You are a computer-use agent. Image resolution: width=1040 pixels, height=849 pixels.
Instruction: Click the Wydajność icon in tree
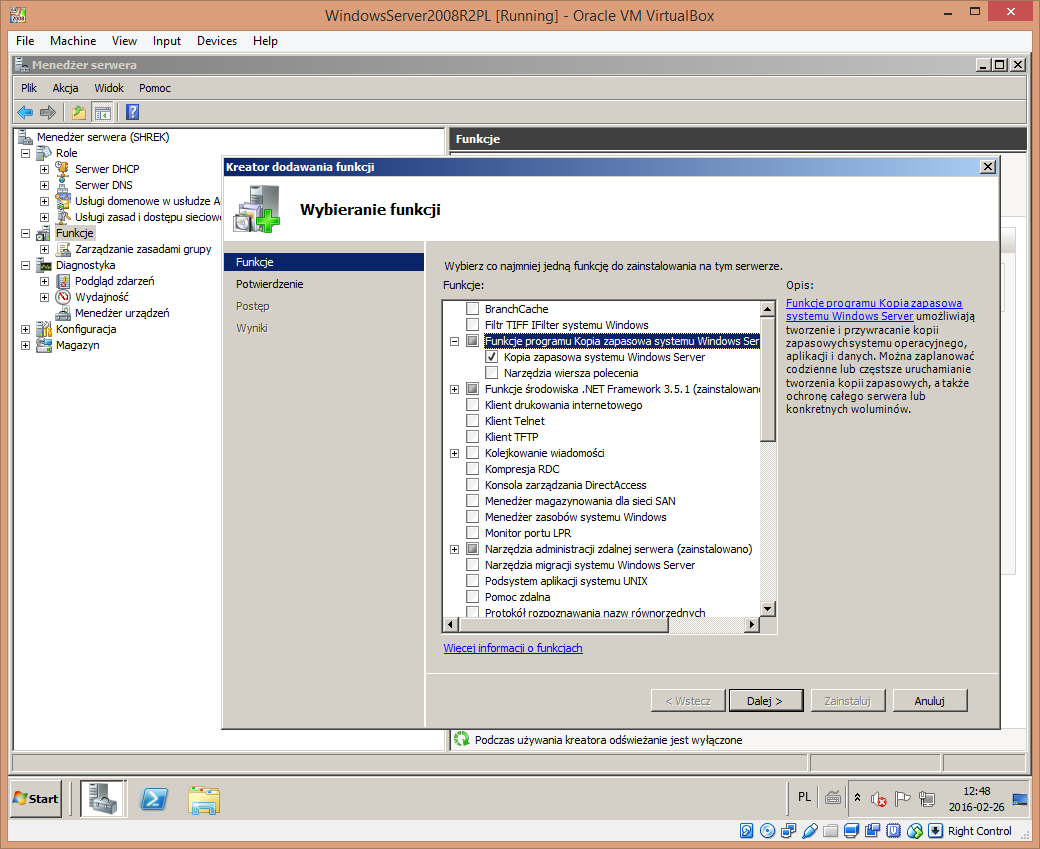pos(62,297)
